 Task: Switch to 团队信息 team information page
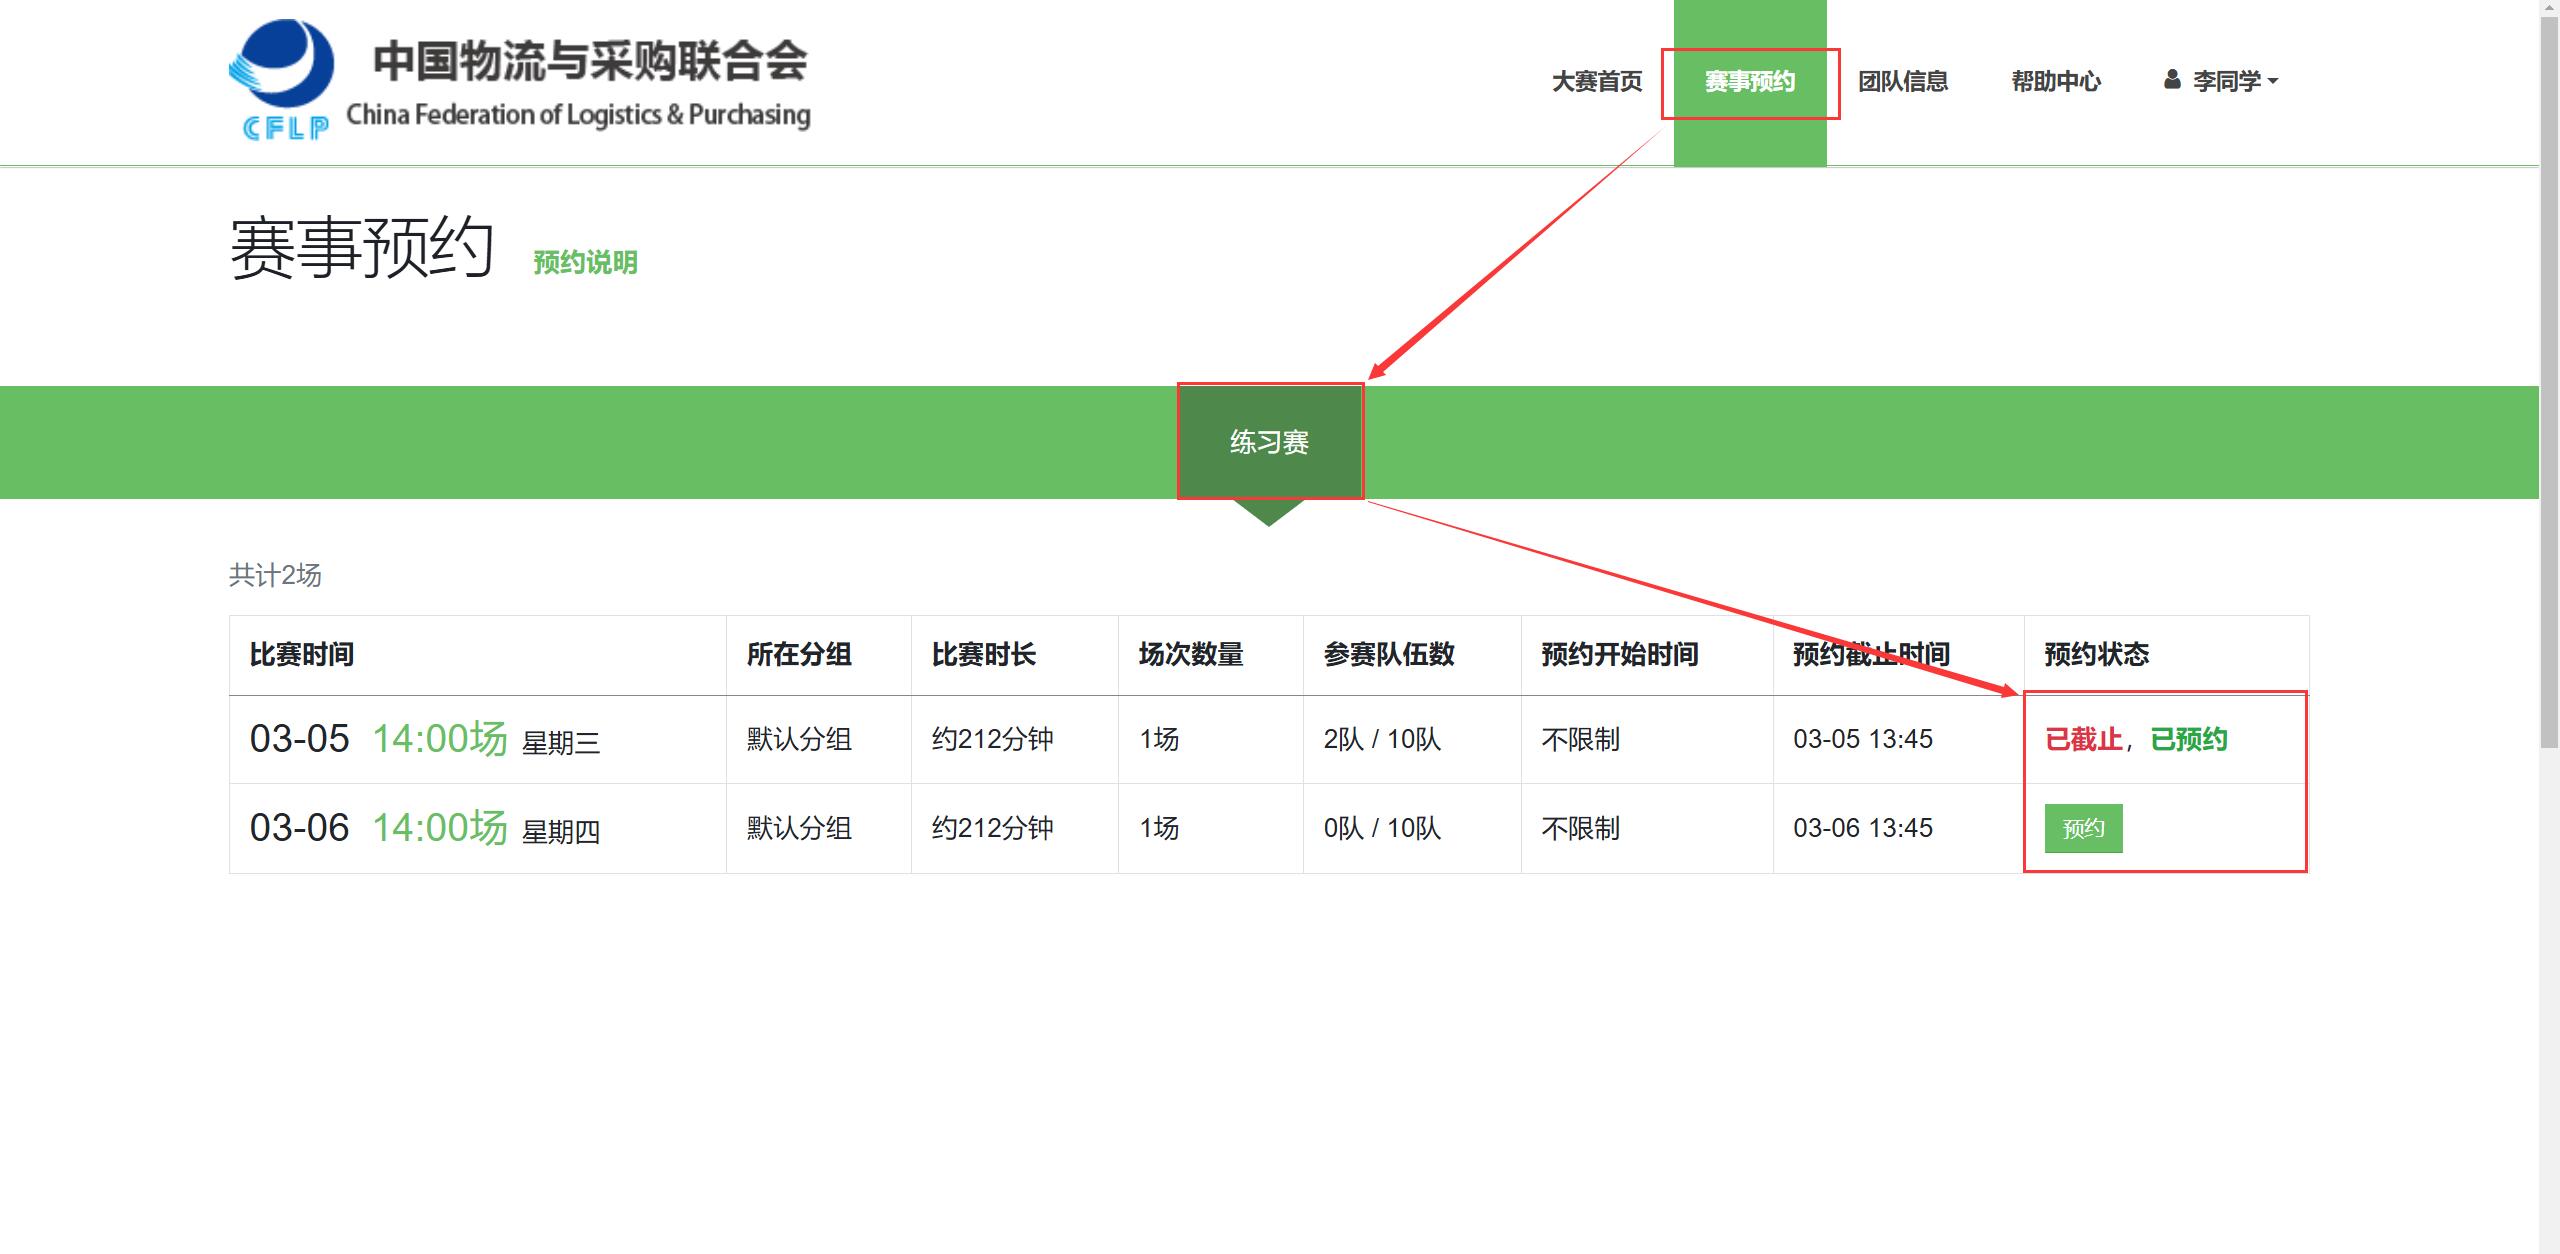point(1904,81)
